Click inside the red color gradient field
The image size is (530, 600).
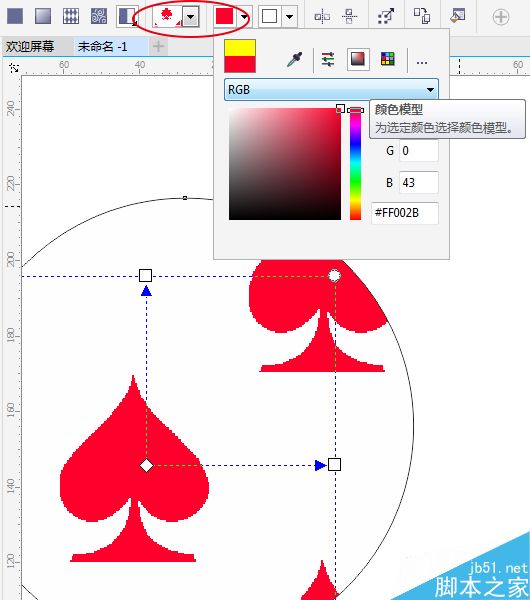(x=285, y=164)
